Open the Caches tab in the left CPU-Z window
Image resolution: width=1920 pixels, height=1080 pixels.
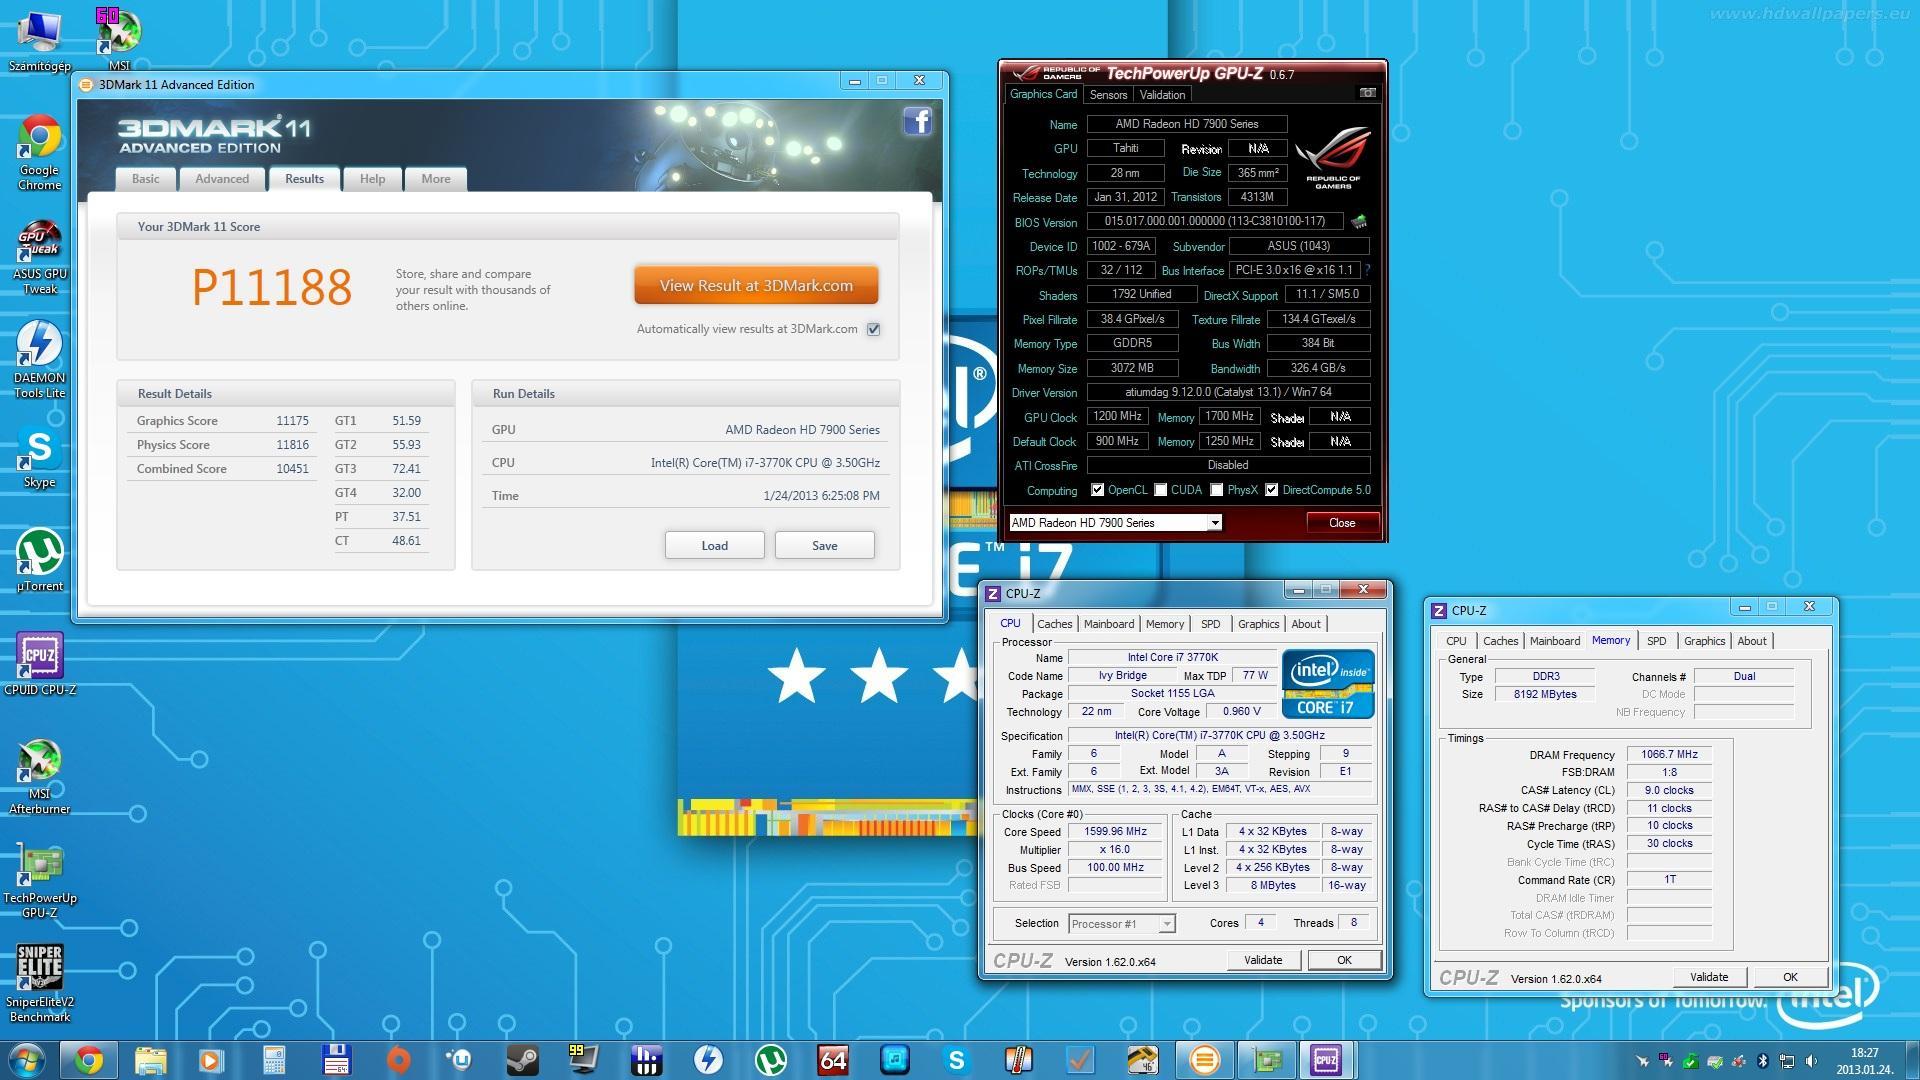1054,624
